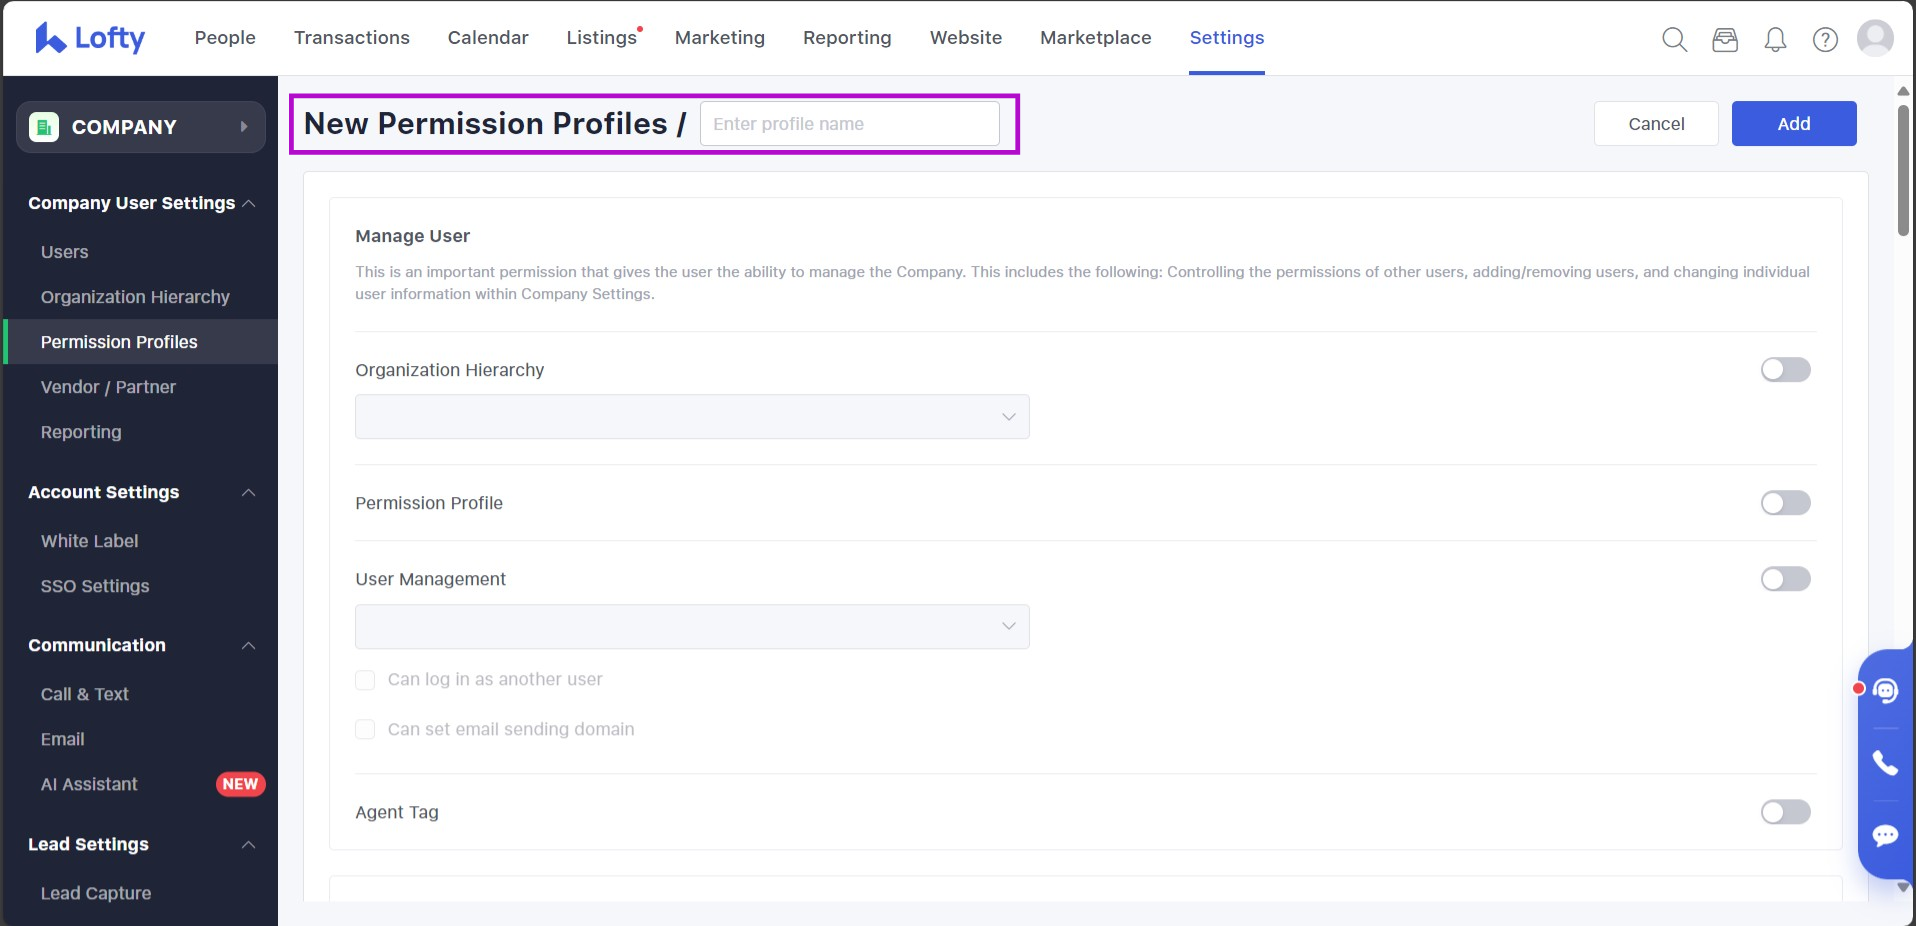Image resolution: width=1916 pixels, height=926 pixels.
Task: Open the support chatbot icon
Action: tap(1885, 691)
